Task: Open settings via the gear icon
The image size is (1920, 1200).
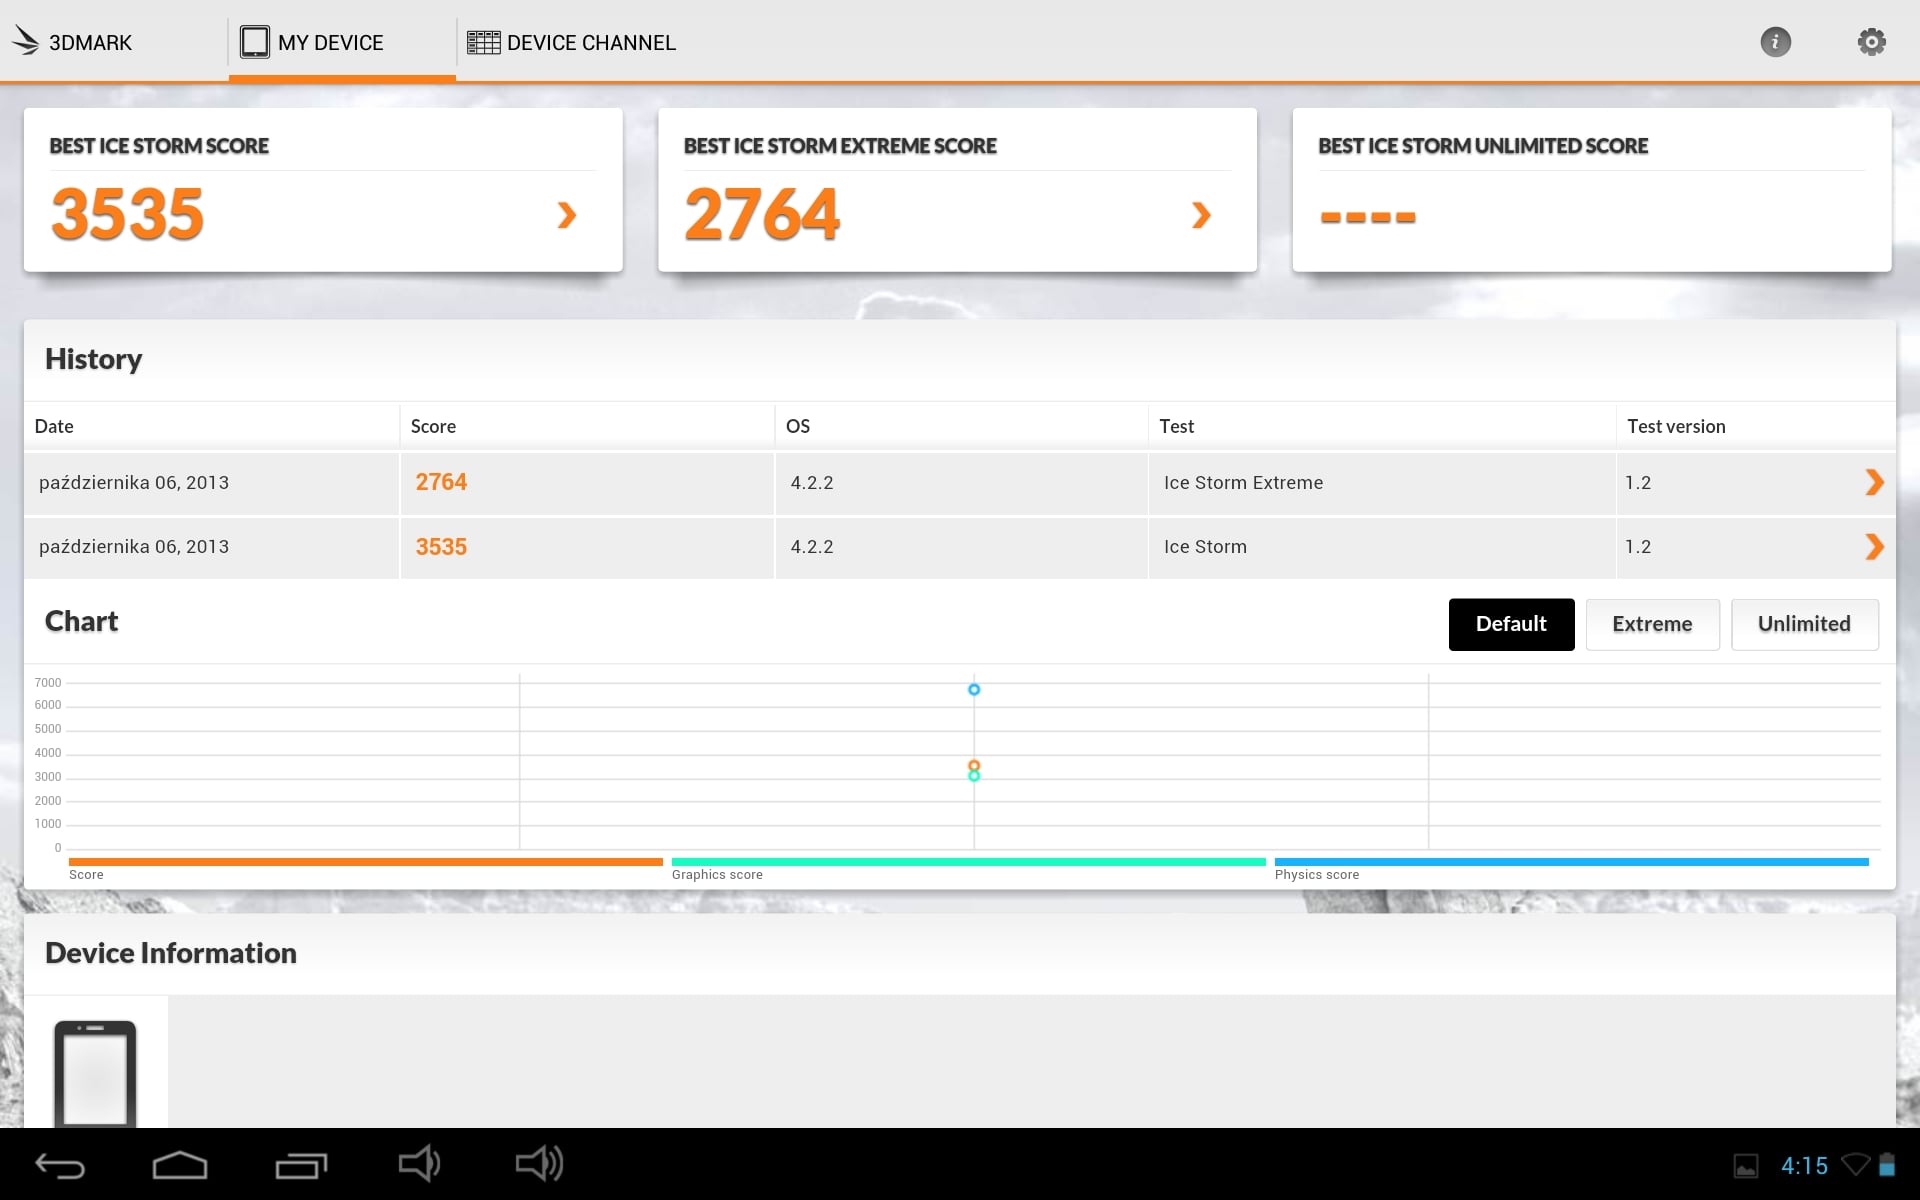Action: tap(1871, 42)
